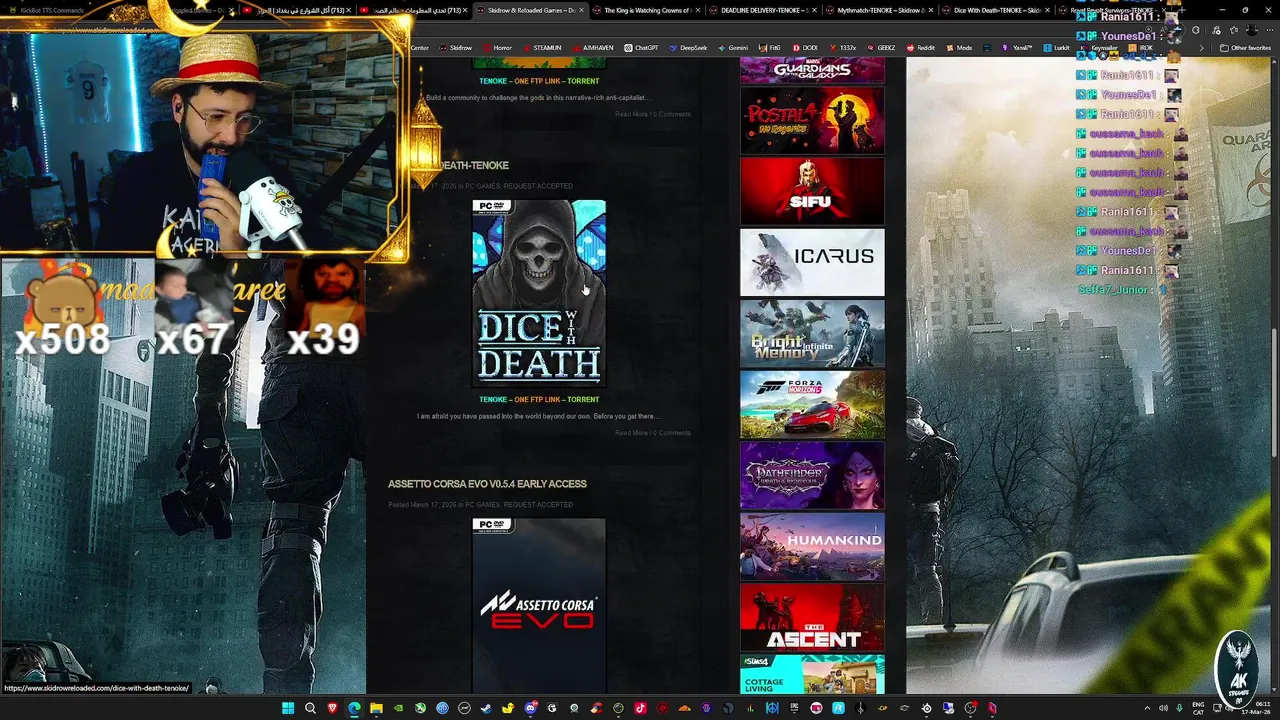The image size is (1280, 720).
Task: Open Pathfinder Wrath of the Righteous banner
Action: tap(812, 476)
